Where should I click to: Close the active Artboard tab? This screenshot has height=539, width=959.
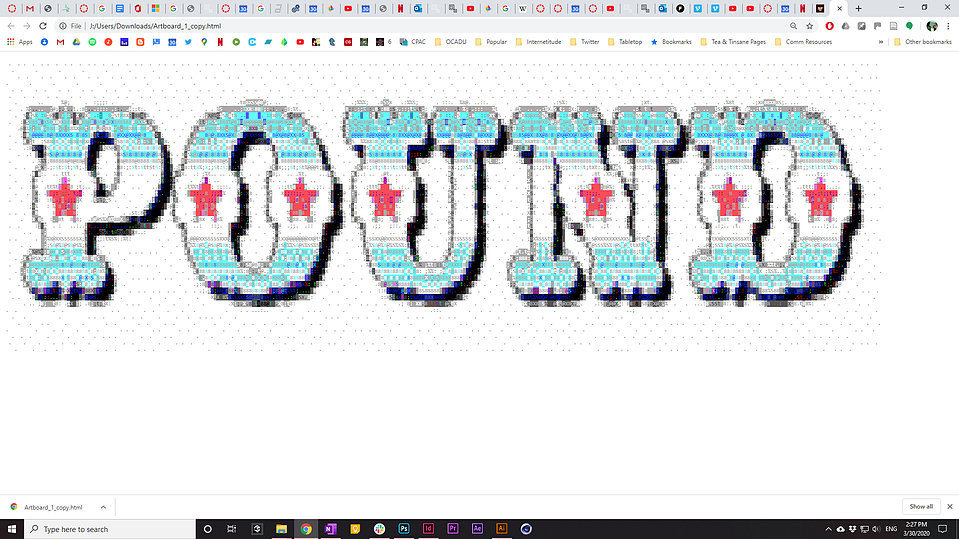[839, 9]
